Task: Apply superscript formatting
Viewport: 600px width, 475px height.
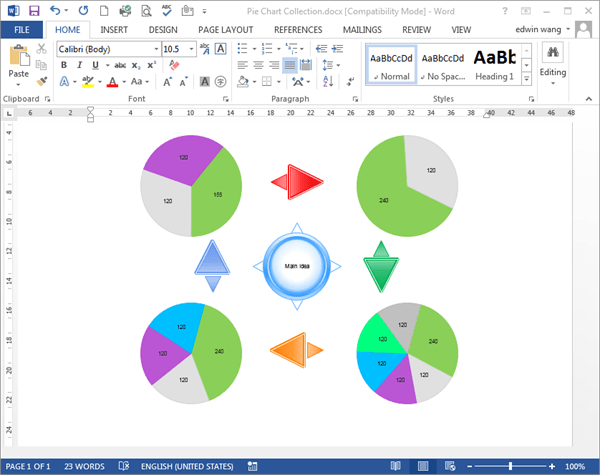Action: (x=152, y=65)
